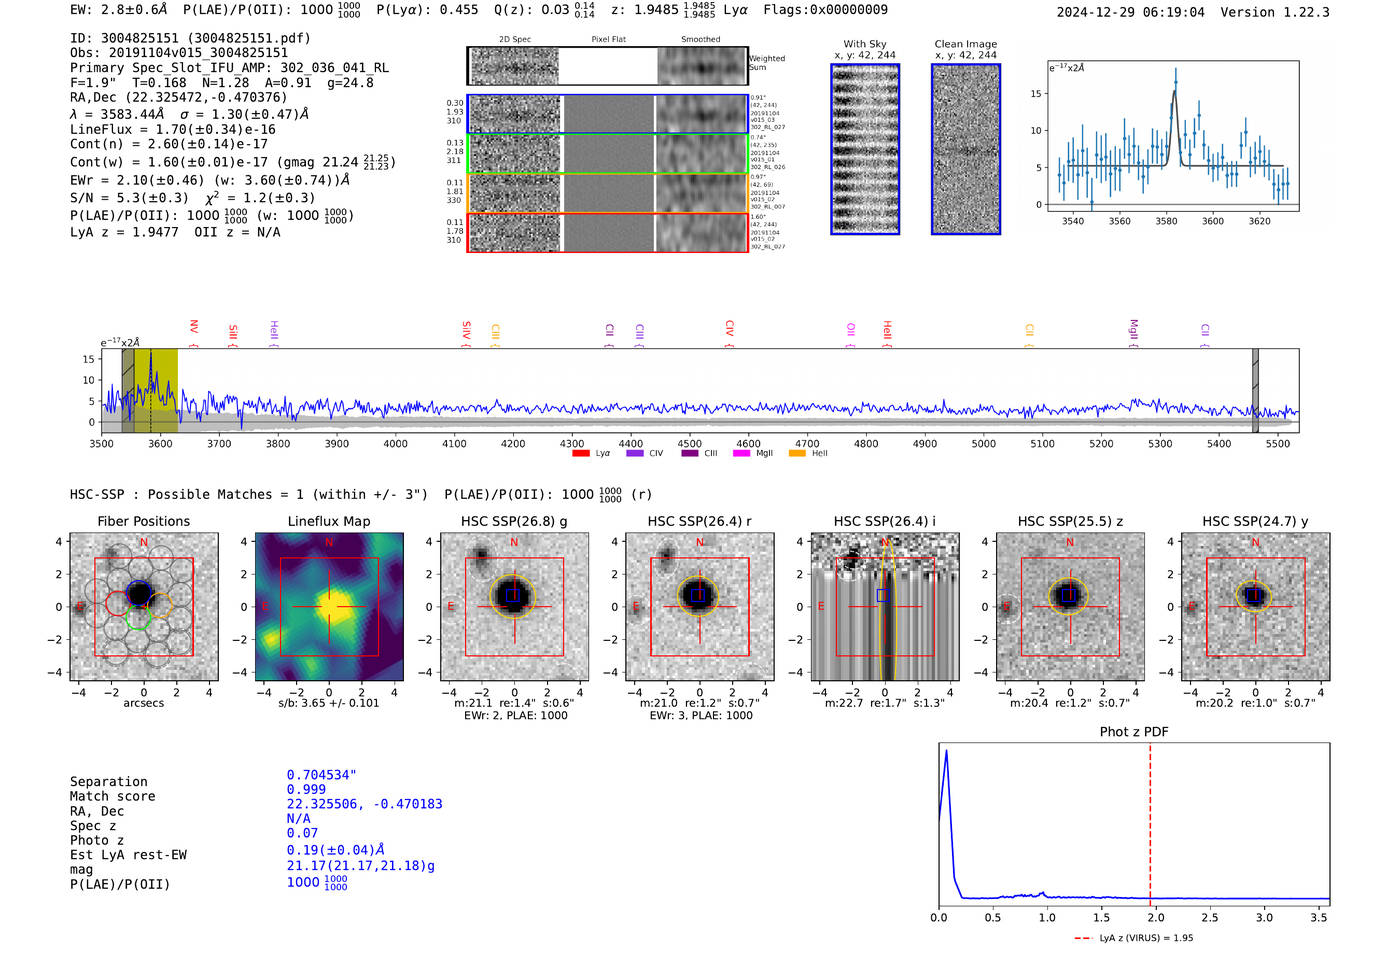Click the CIV purple legend swatch
Screen dimensions: 1400x953
coord(635,453)
